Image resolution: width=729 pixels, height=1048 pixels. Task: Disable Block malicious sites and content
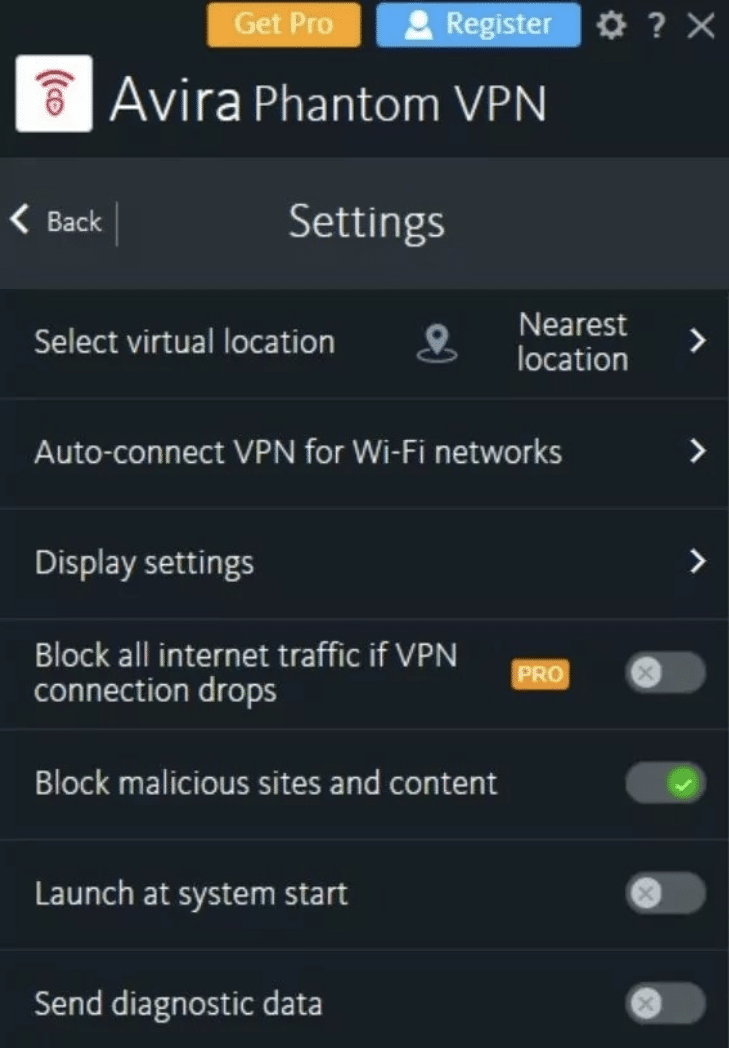[x=666, y=783]
